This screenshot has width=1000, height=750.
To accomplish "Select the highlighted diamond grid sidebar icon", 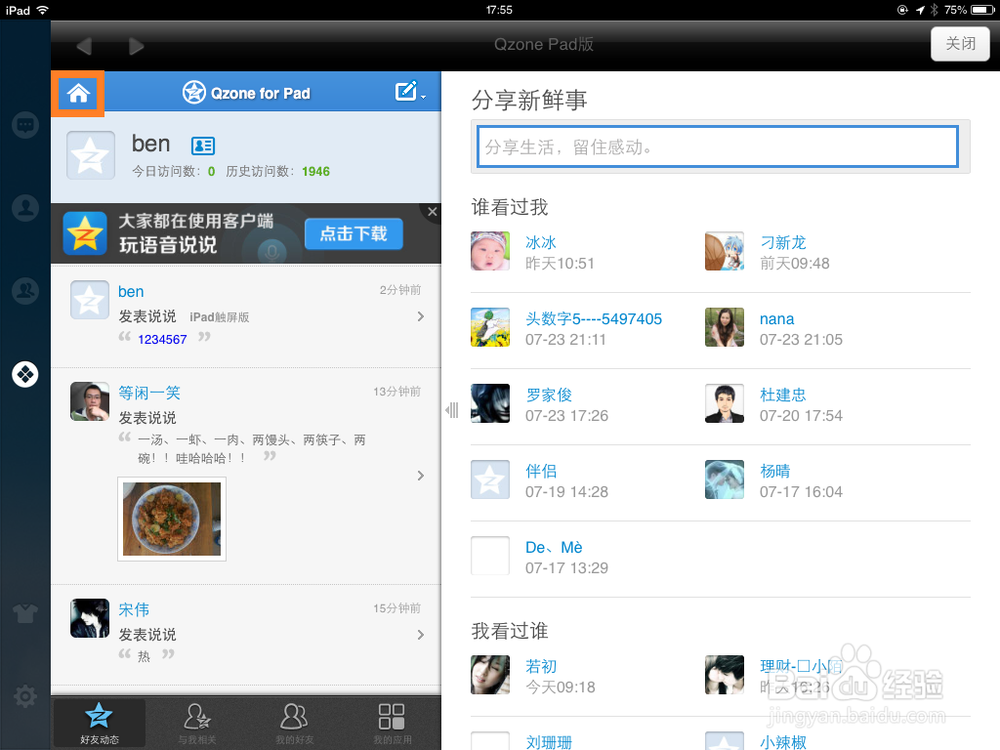I will point(25,374).
